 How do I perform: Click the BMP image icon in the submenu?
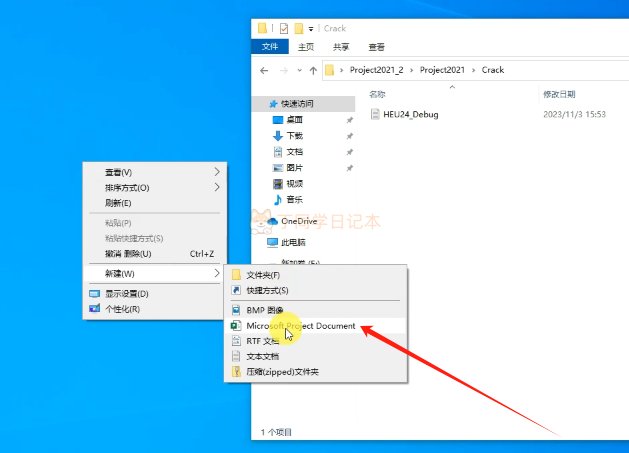236,310
